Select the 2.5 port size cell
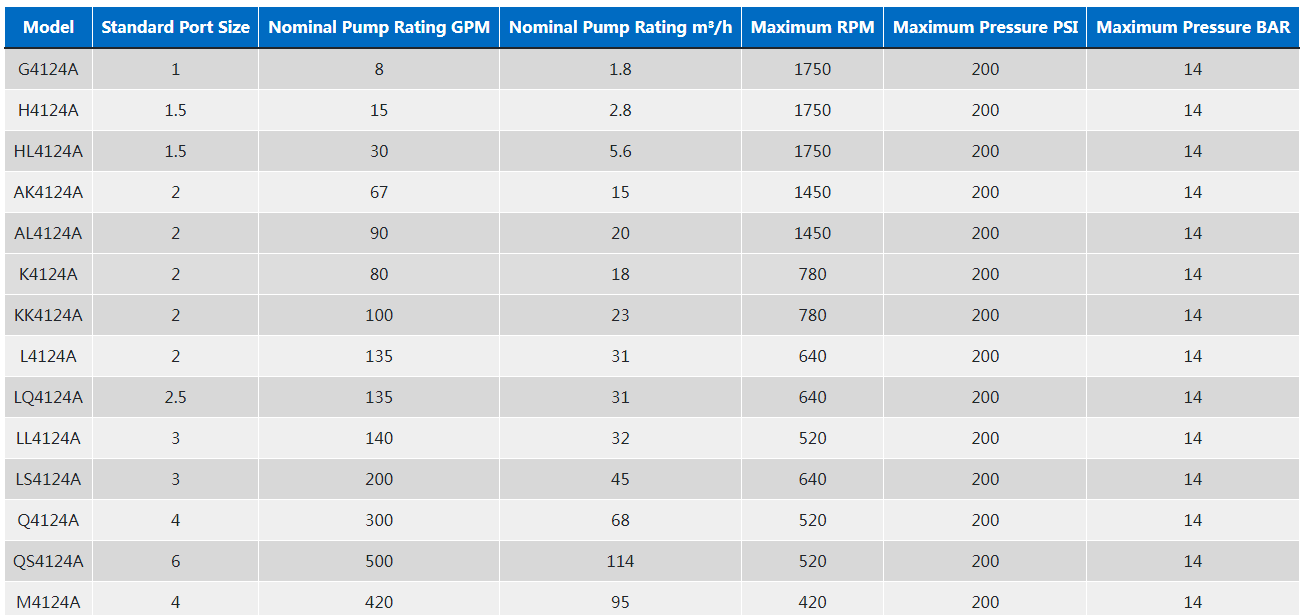The width and height of the screenshot is (1309, 615). point(175,397)
